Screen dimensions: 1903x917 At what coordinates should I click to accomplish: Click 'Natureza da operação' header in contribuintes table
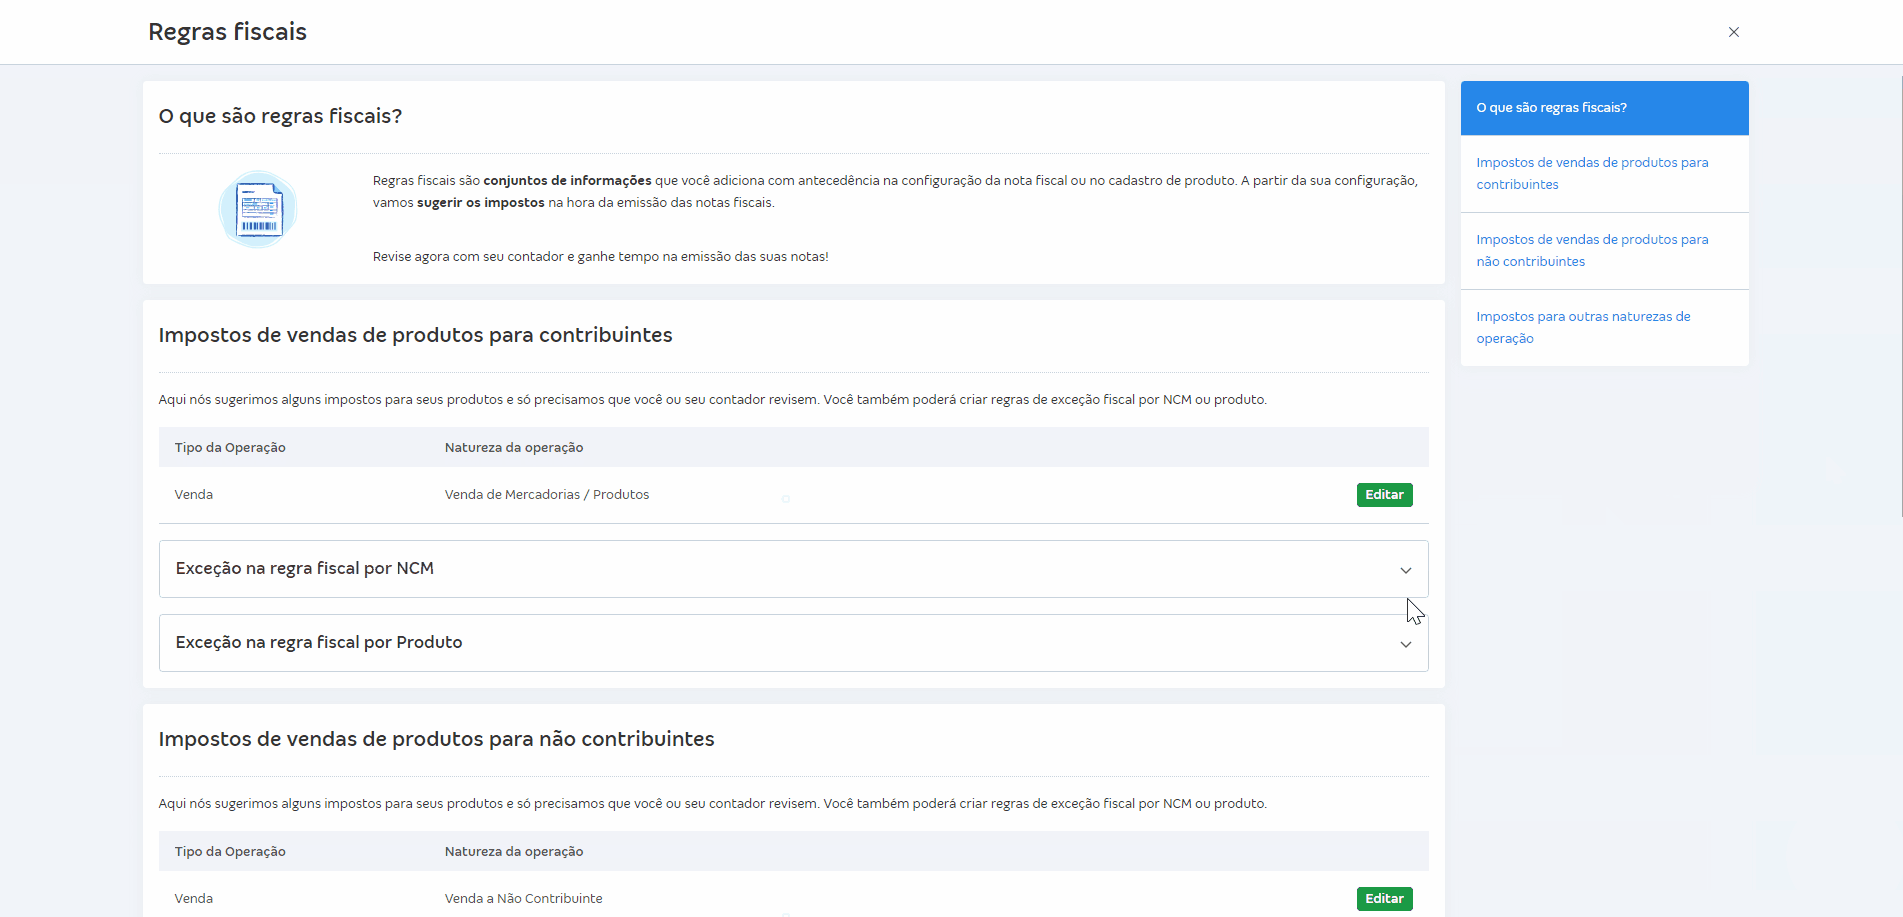513,448
